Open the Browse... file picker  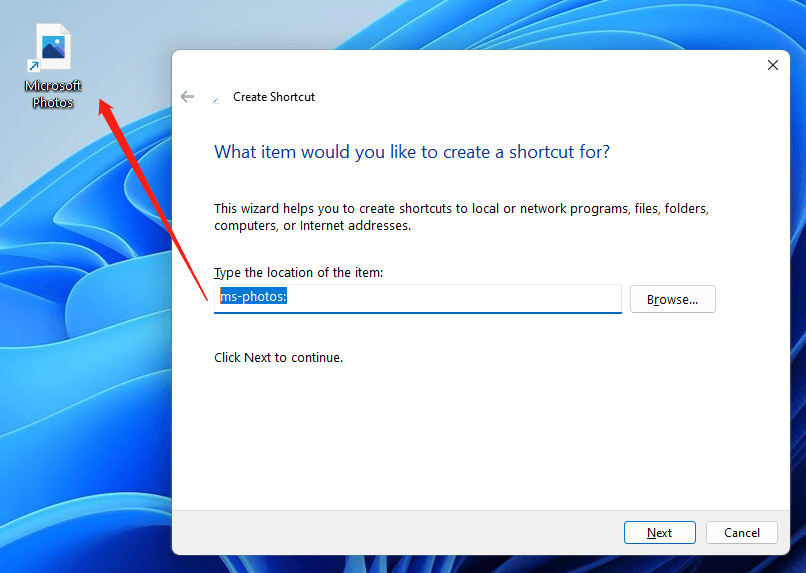tap(672, 299)
